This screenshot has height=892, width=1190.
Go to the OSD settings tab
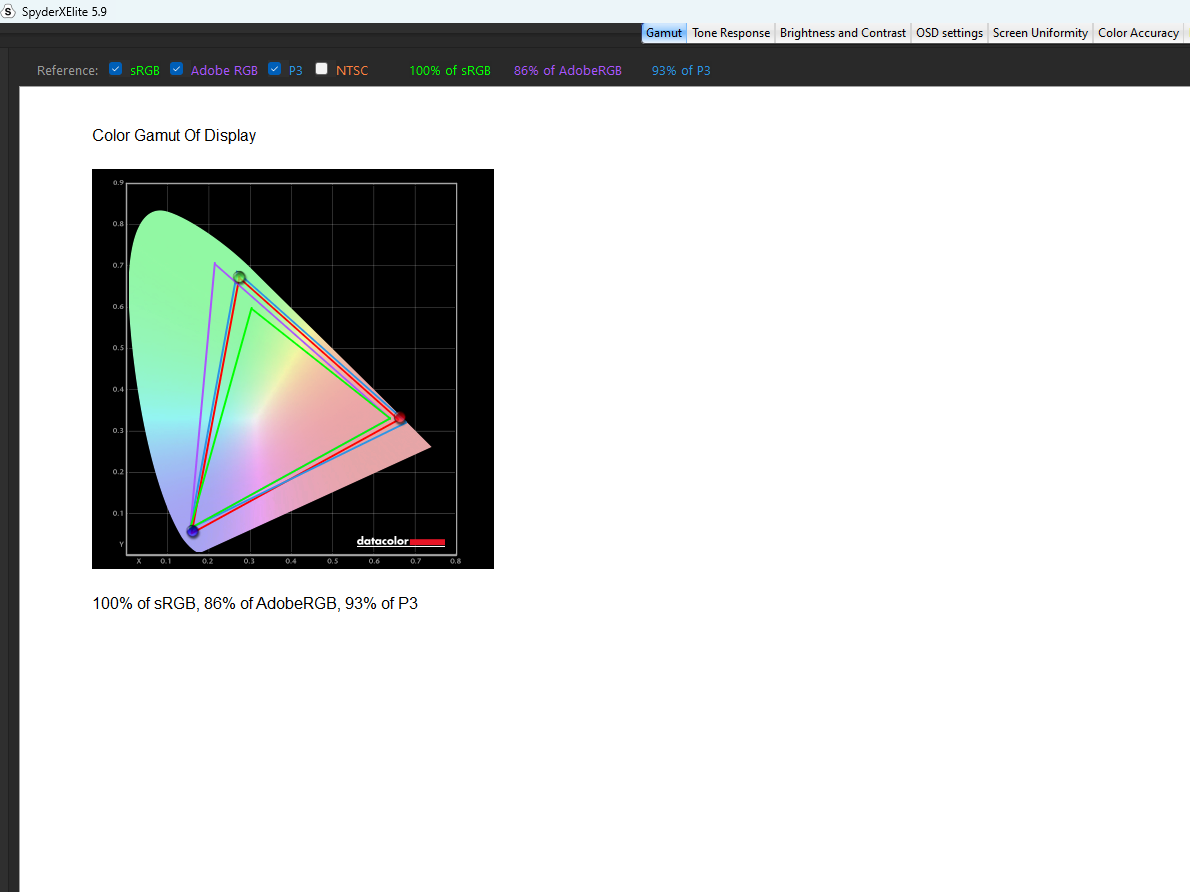click(949, 33)
